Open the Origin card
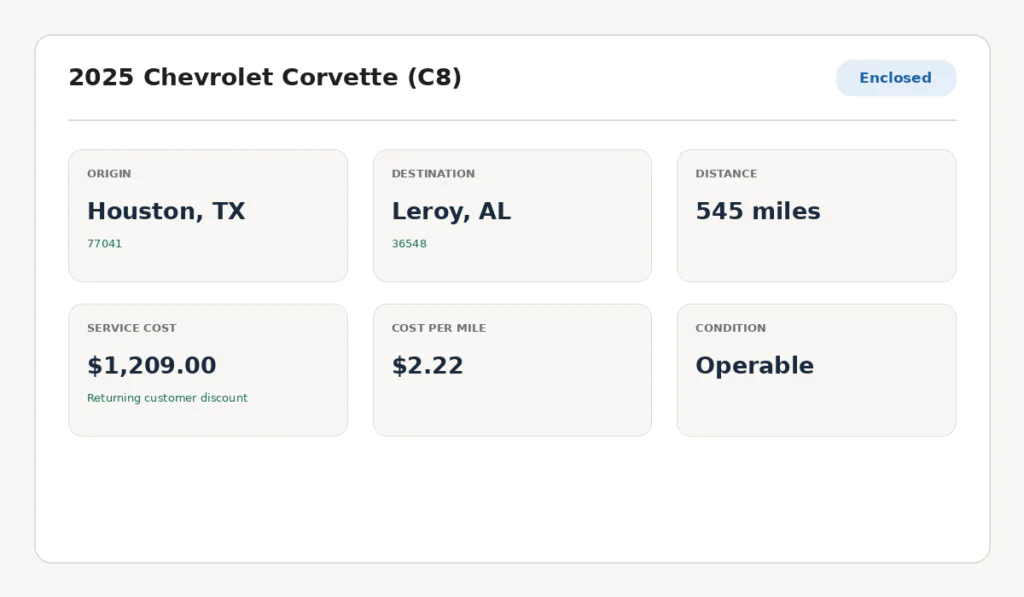 click(208, 216)
